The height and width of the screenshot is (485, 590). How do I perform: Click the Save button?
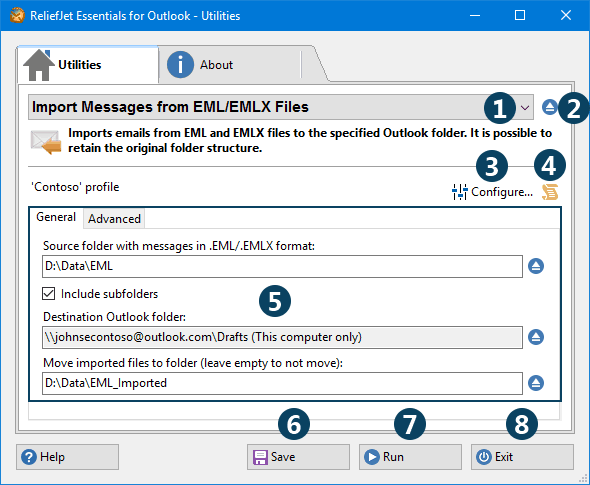click(x=298, y=457)
